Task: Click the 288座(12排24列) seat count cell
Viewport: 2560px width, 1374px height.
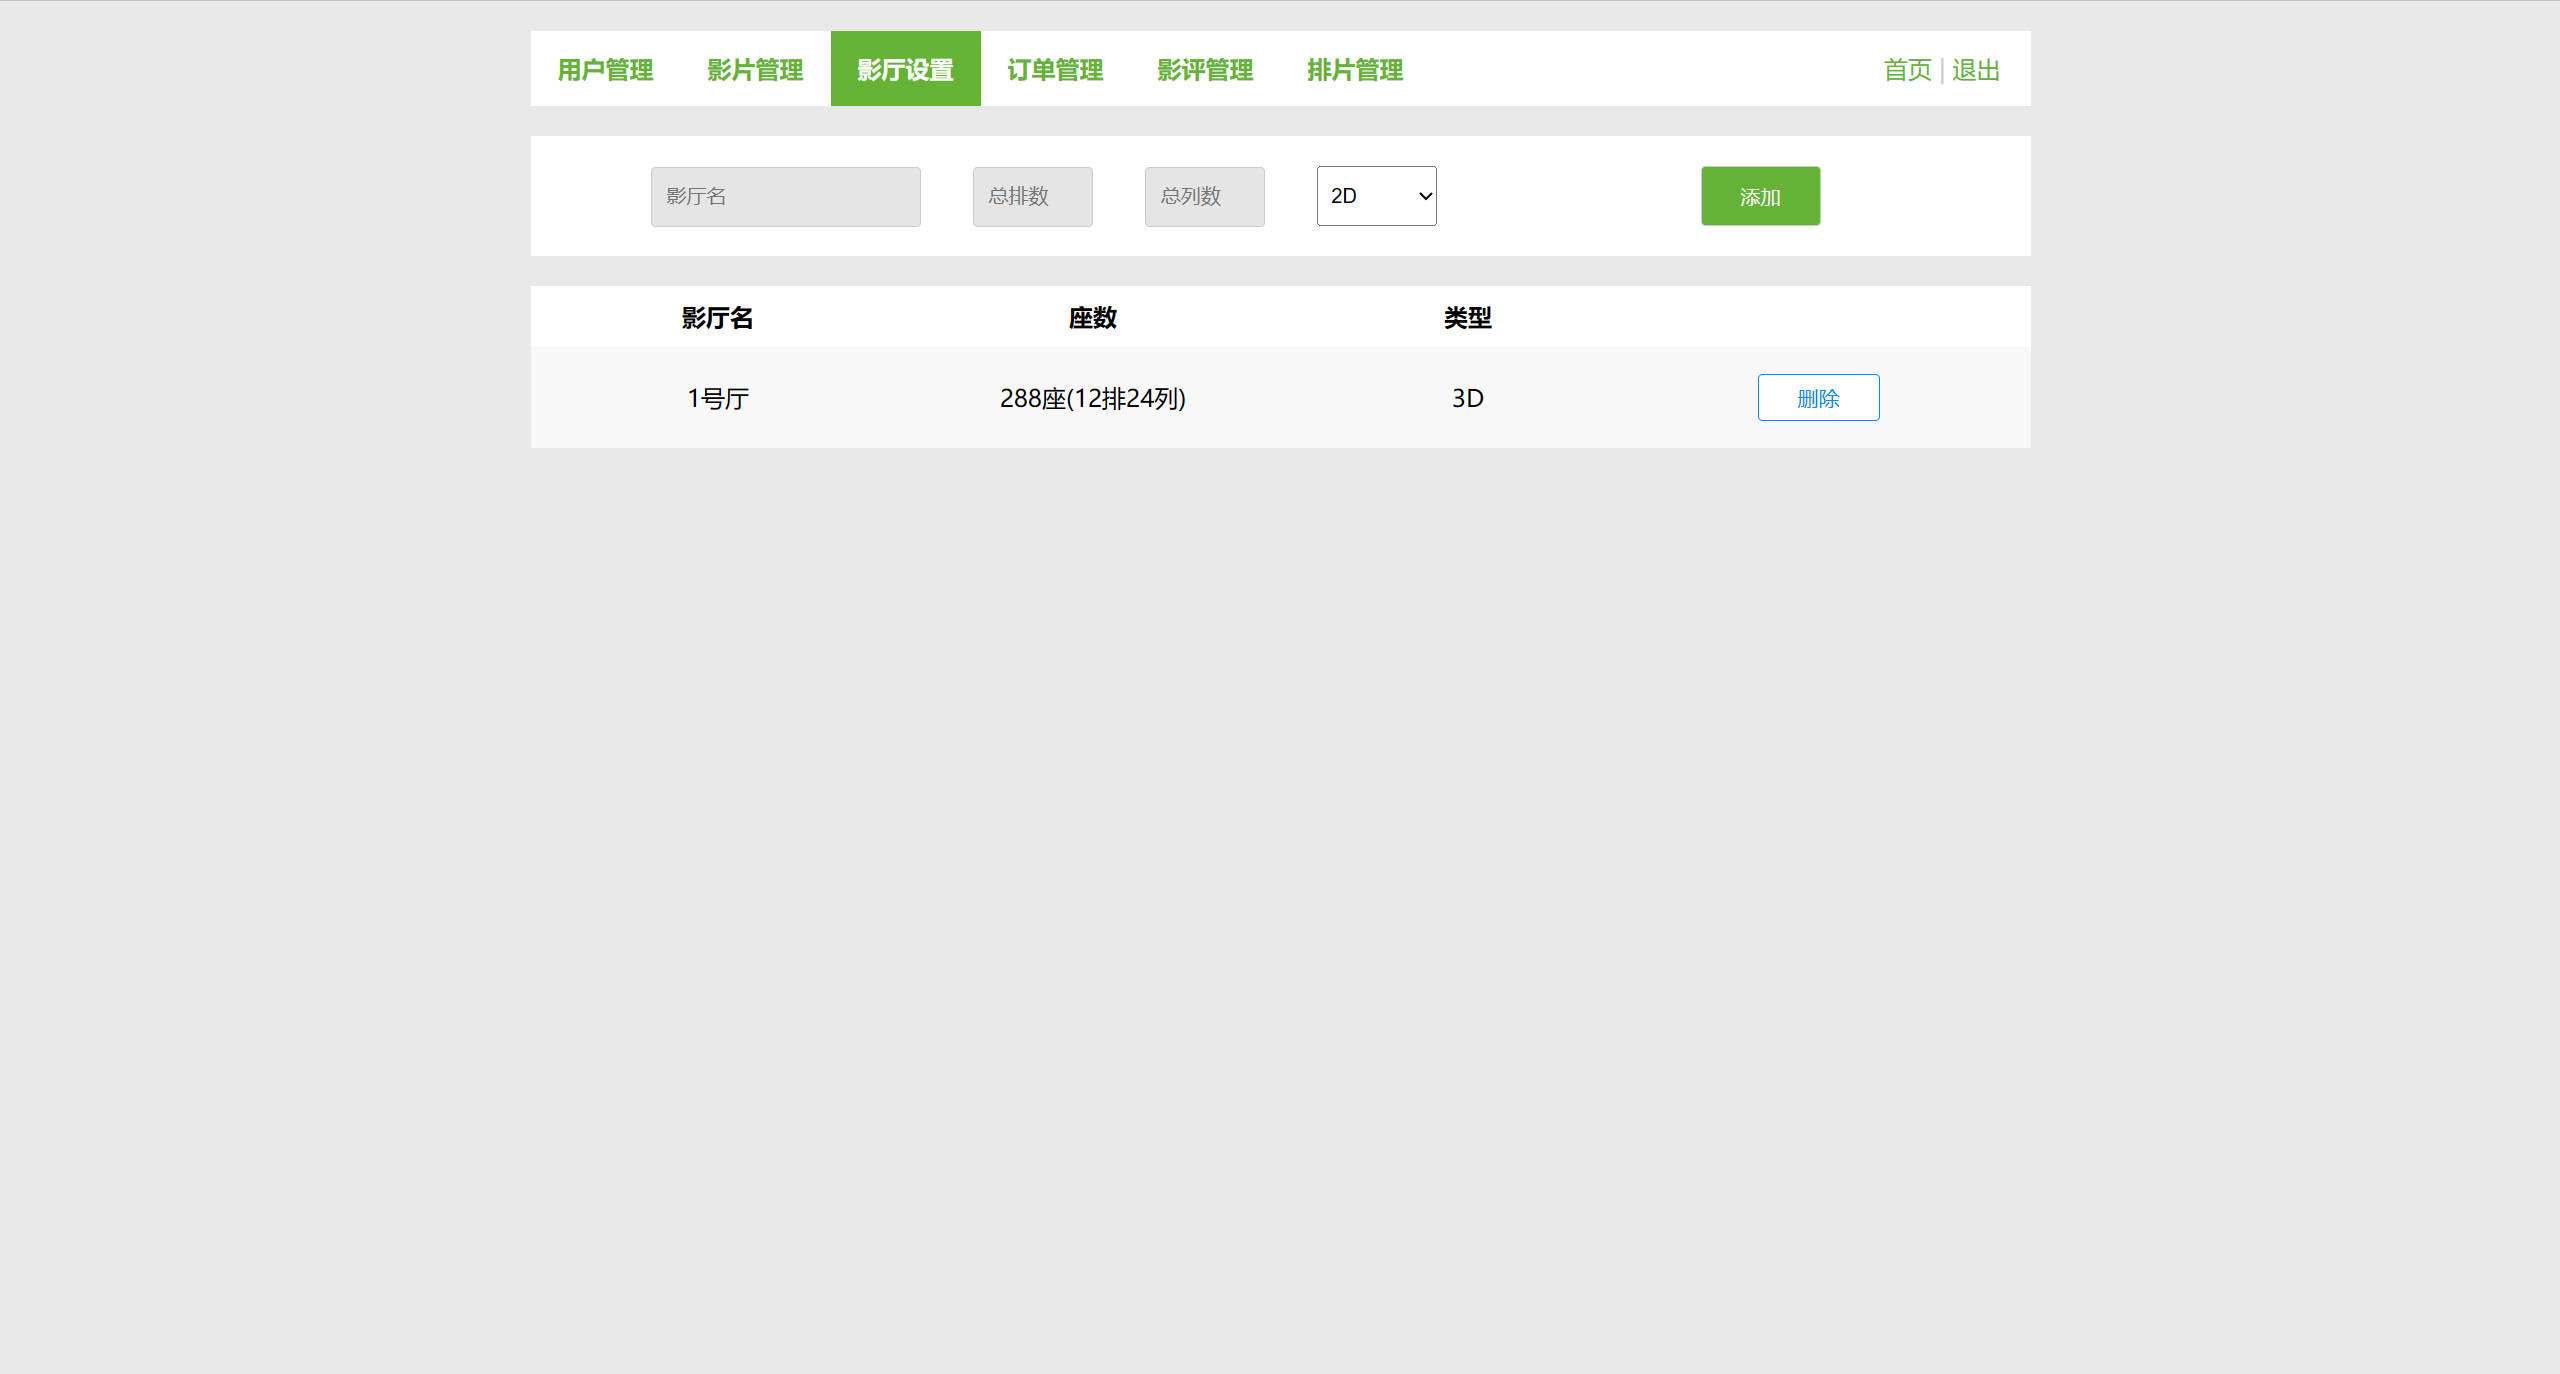Action: 1092,397
